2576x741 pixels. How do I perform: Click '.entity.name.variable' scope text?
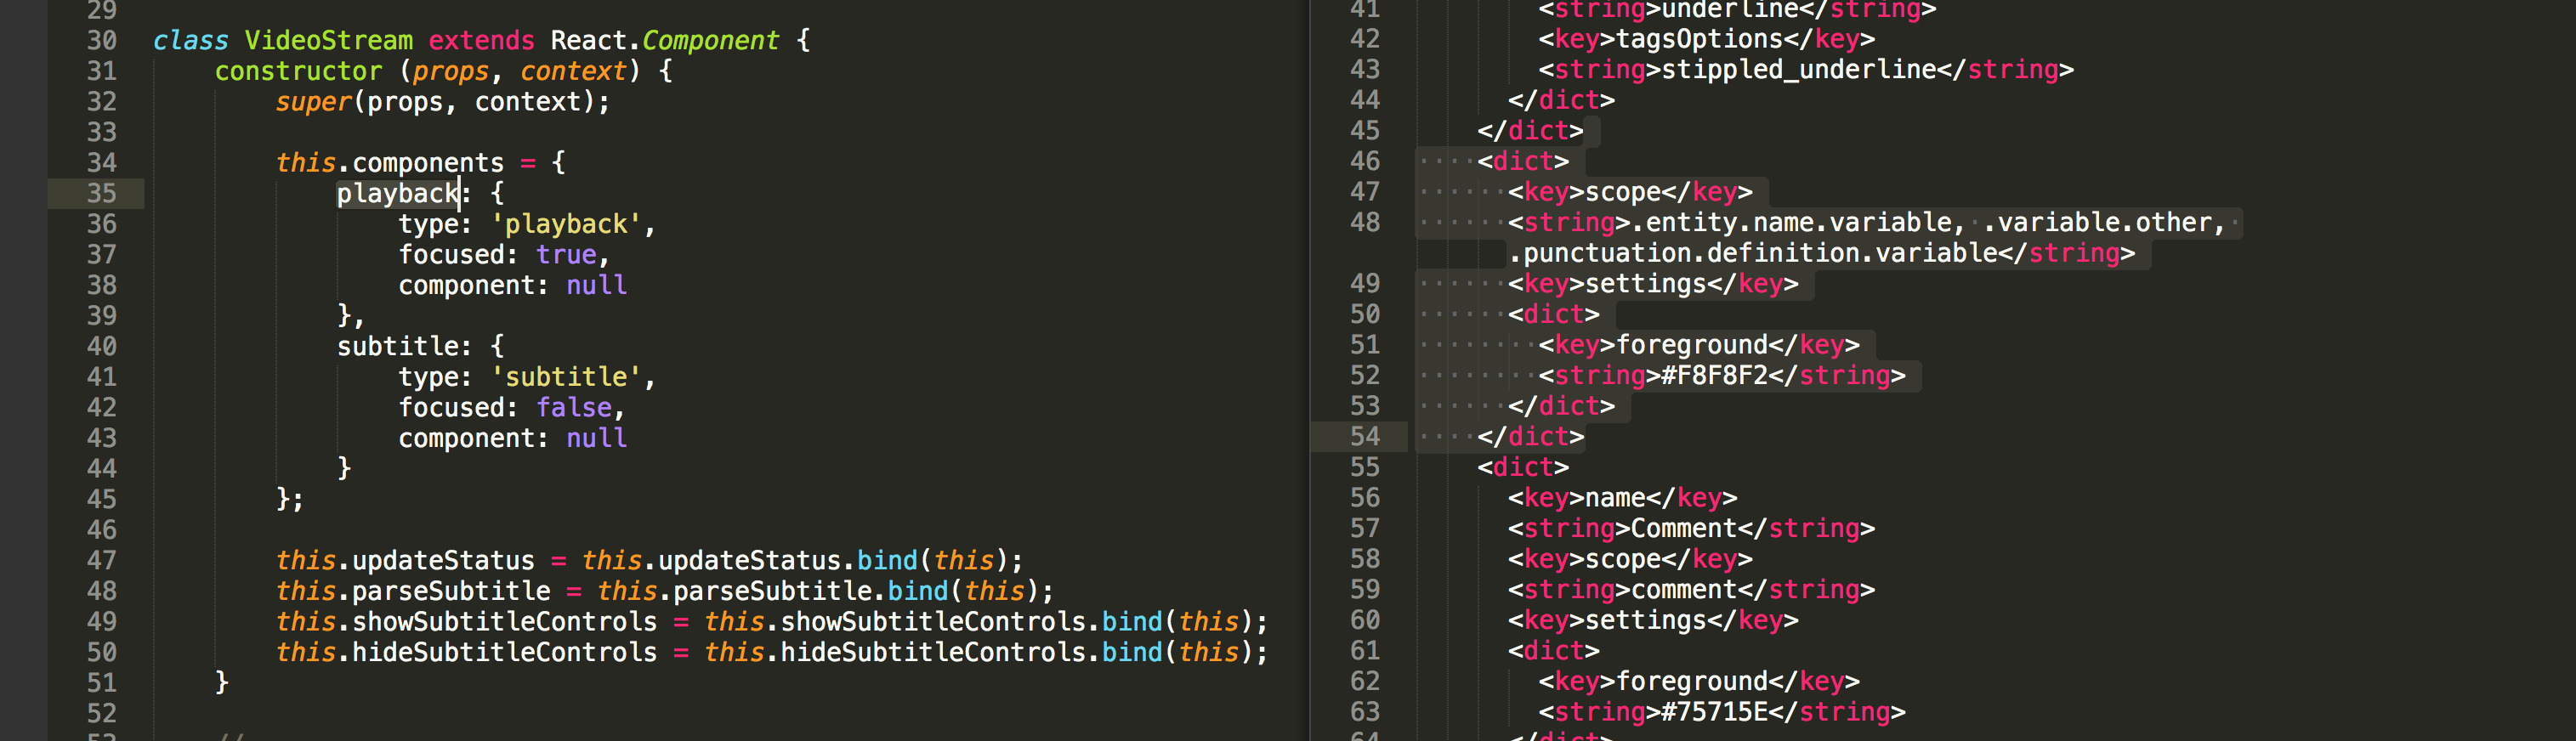pyautogui.click(x=1790, y=222)
